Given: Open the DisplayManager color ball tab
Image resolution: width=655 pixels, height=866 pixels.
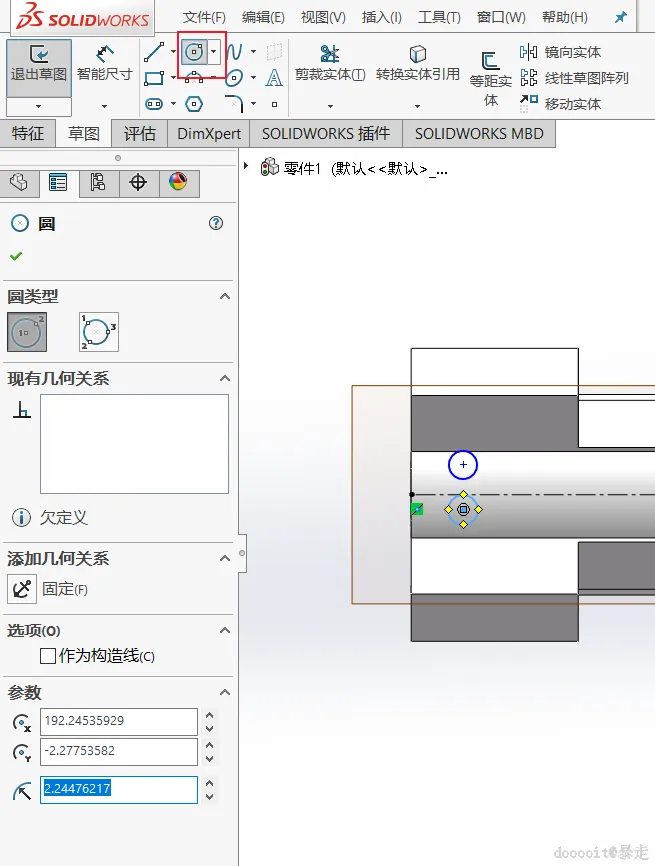Looking at the screenshot, I should (178, 183).
